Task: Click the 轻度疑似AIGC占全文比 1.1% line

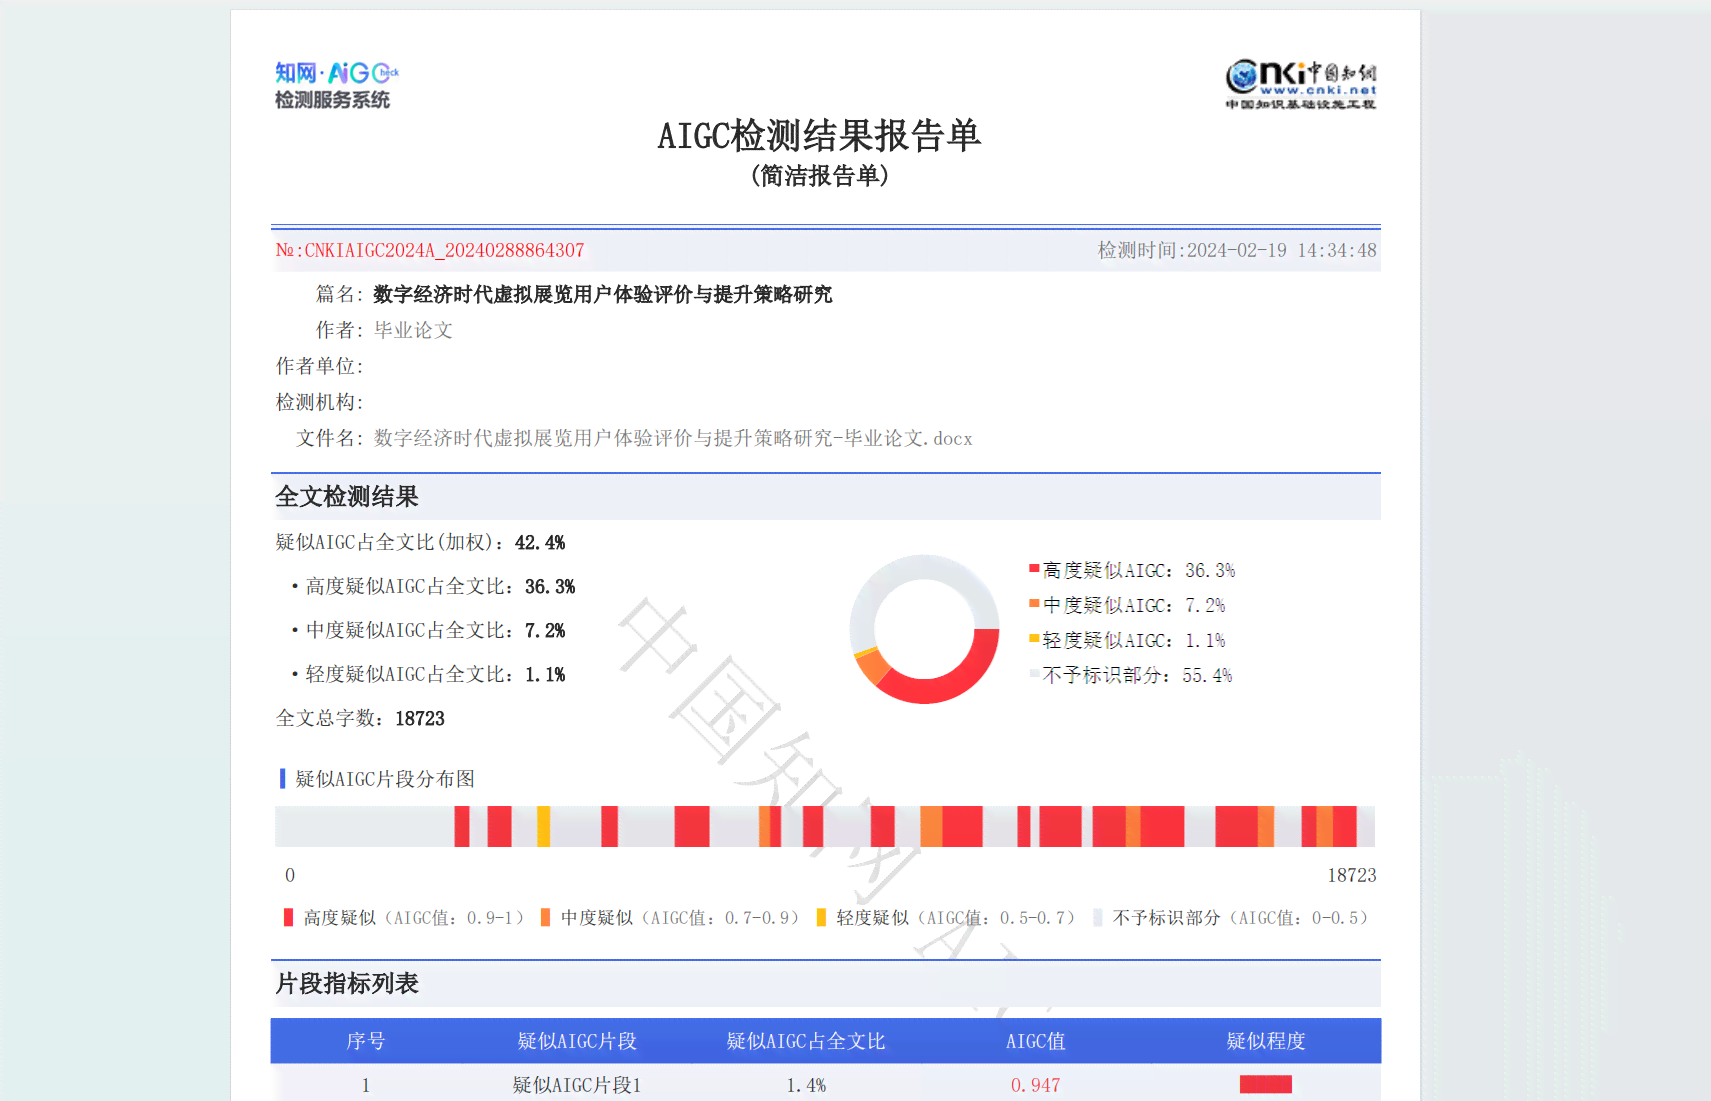Action: click(x=429, y=674)
